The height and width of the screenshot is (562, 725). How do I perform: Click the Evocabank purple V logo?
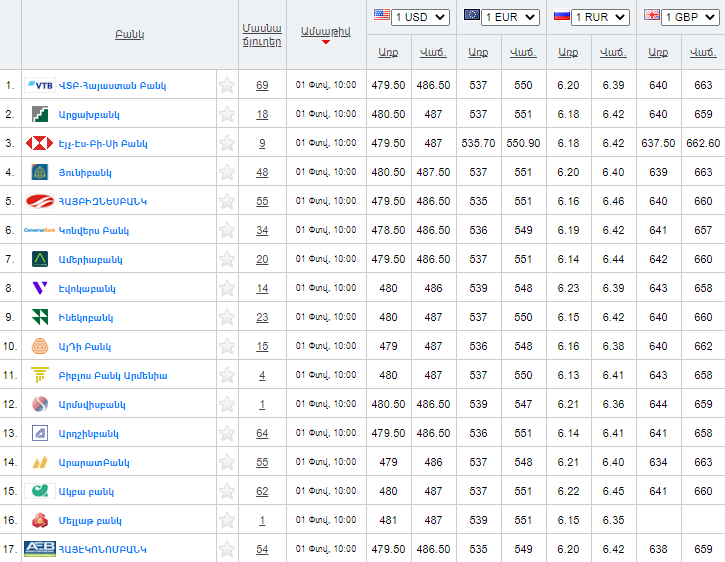click(40, 288)
